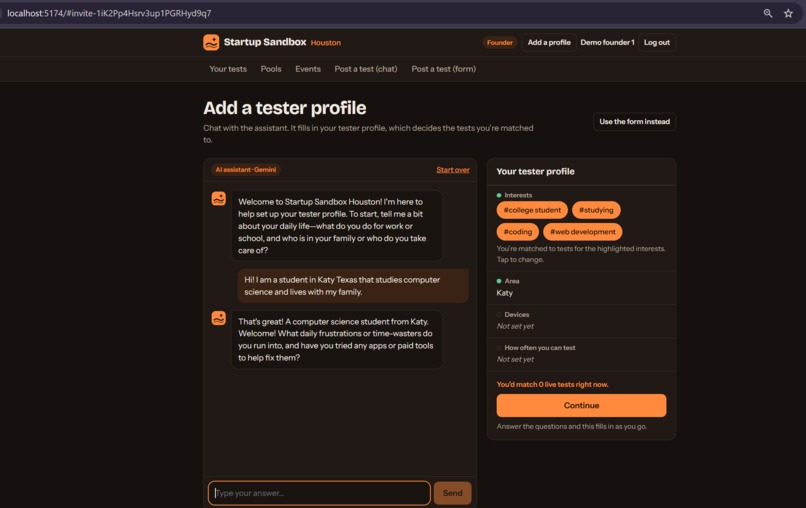Image resolution: width=806 pixels, height=508 pixels.
Task: Bookmark this page with the star icon
Action: click(x=788, y=13)
